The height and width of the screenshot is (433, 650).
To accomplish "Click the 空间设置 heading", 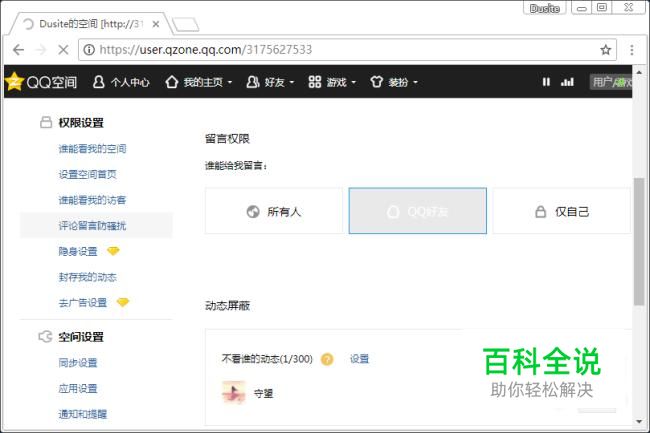I will click(x=81, y=337).
